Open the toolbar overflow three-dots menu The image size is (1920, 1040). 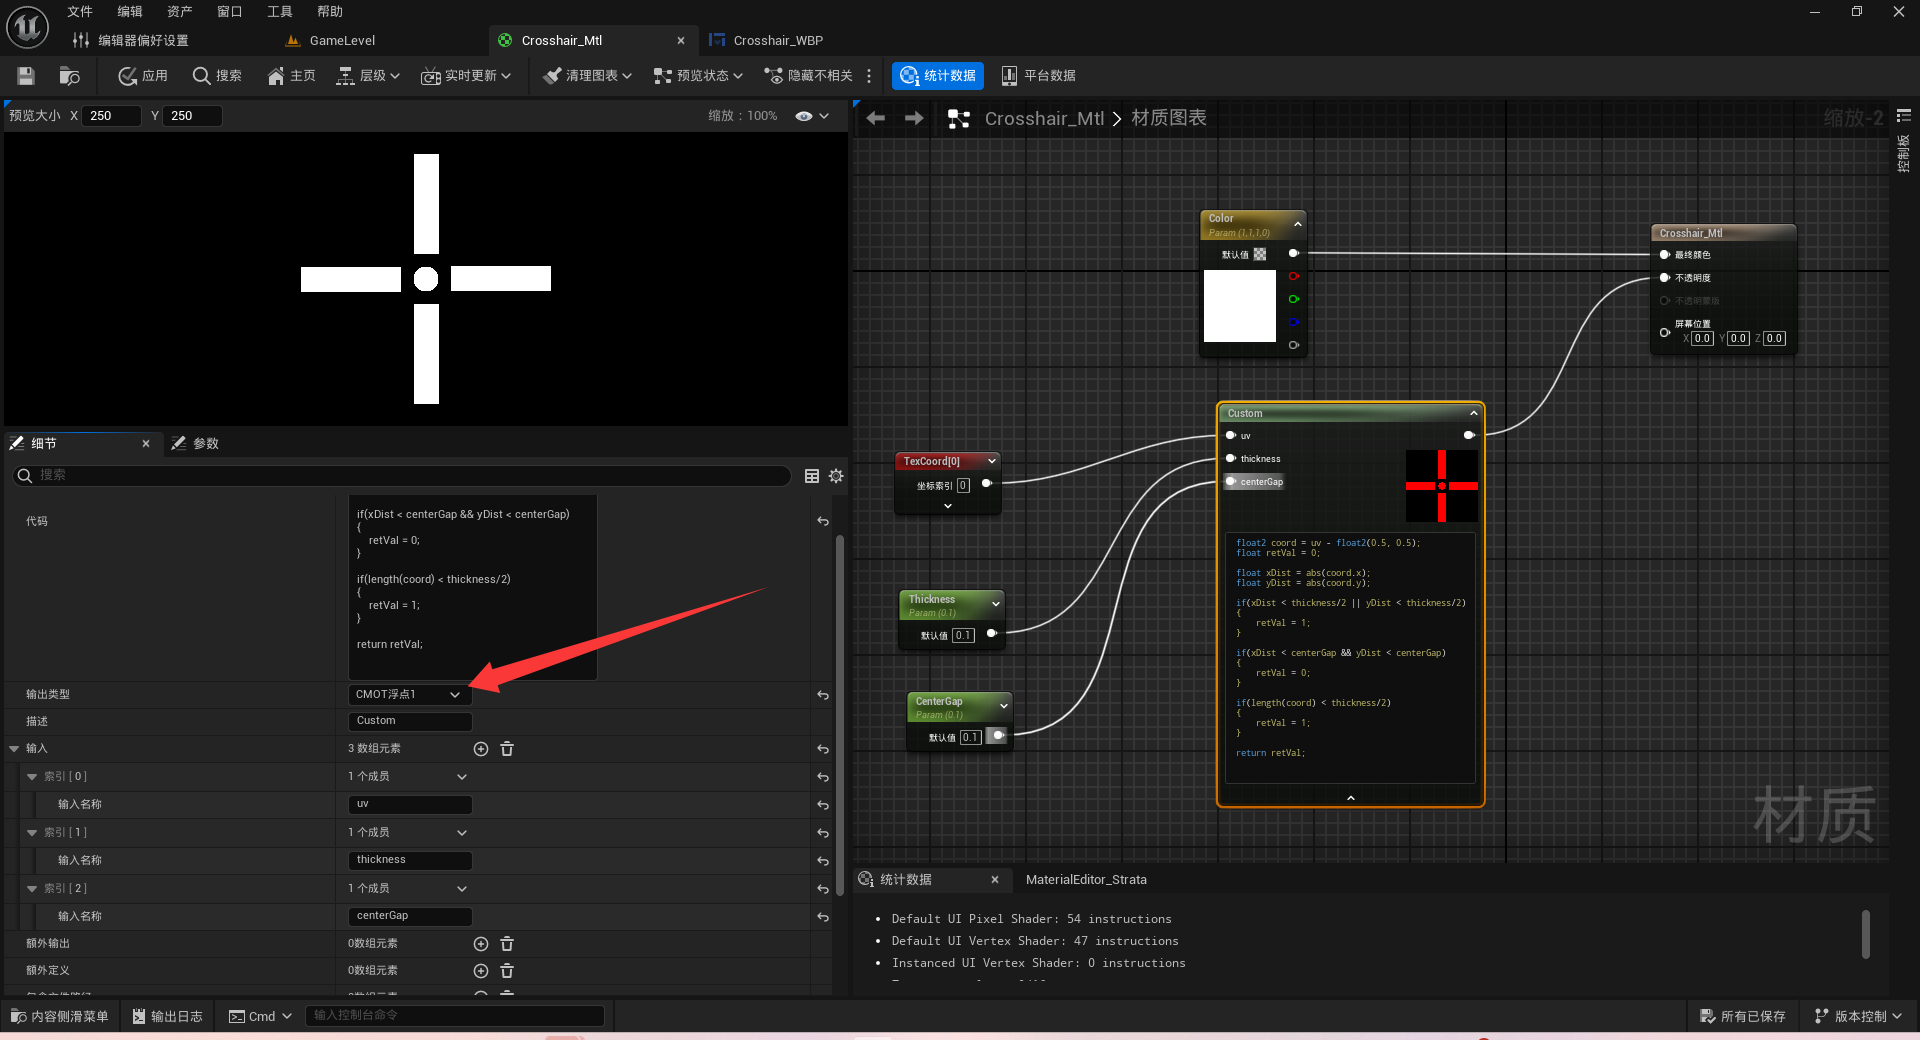[x=869, y=76]
